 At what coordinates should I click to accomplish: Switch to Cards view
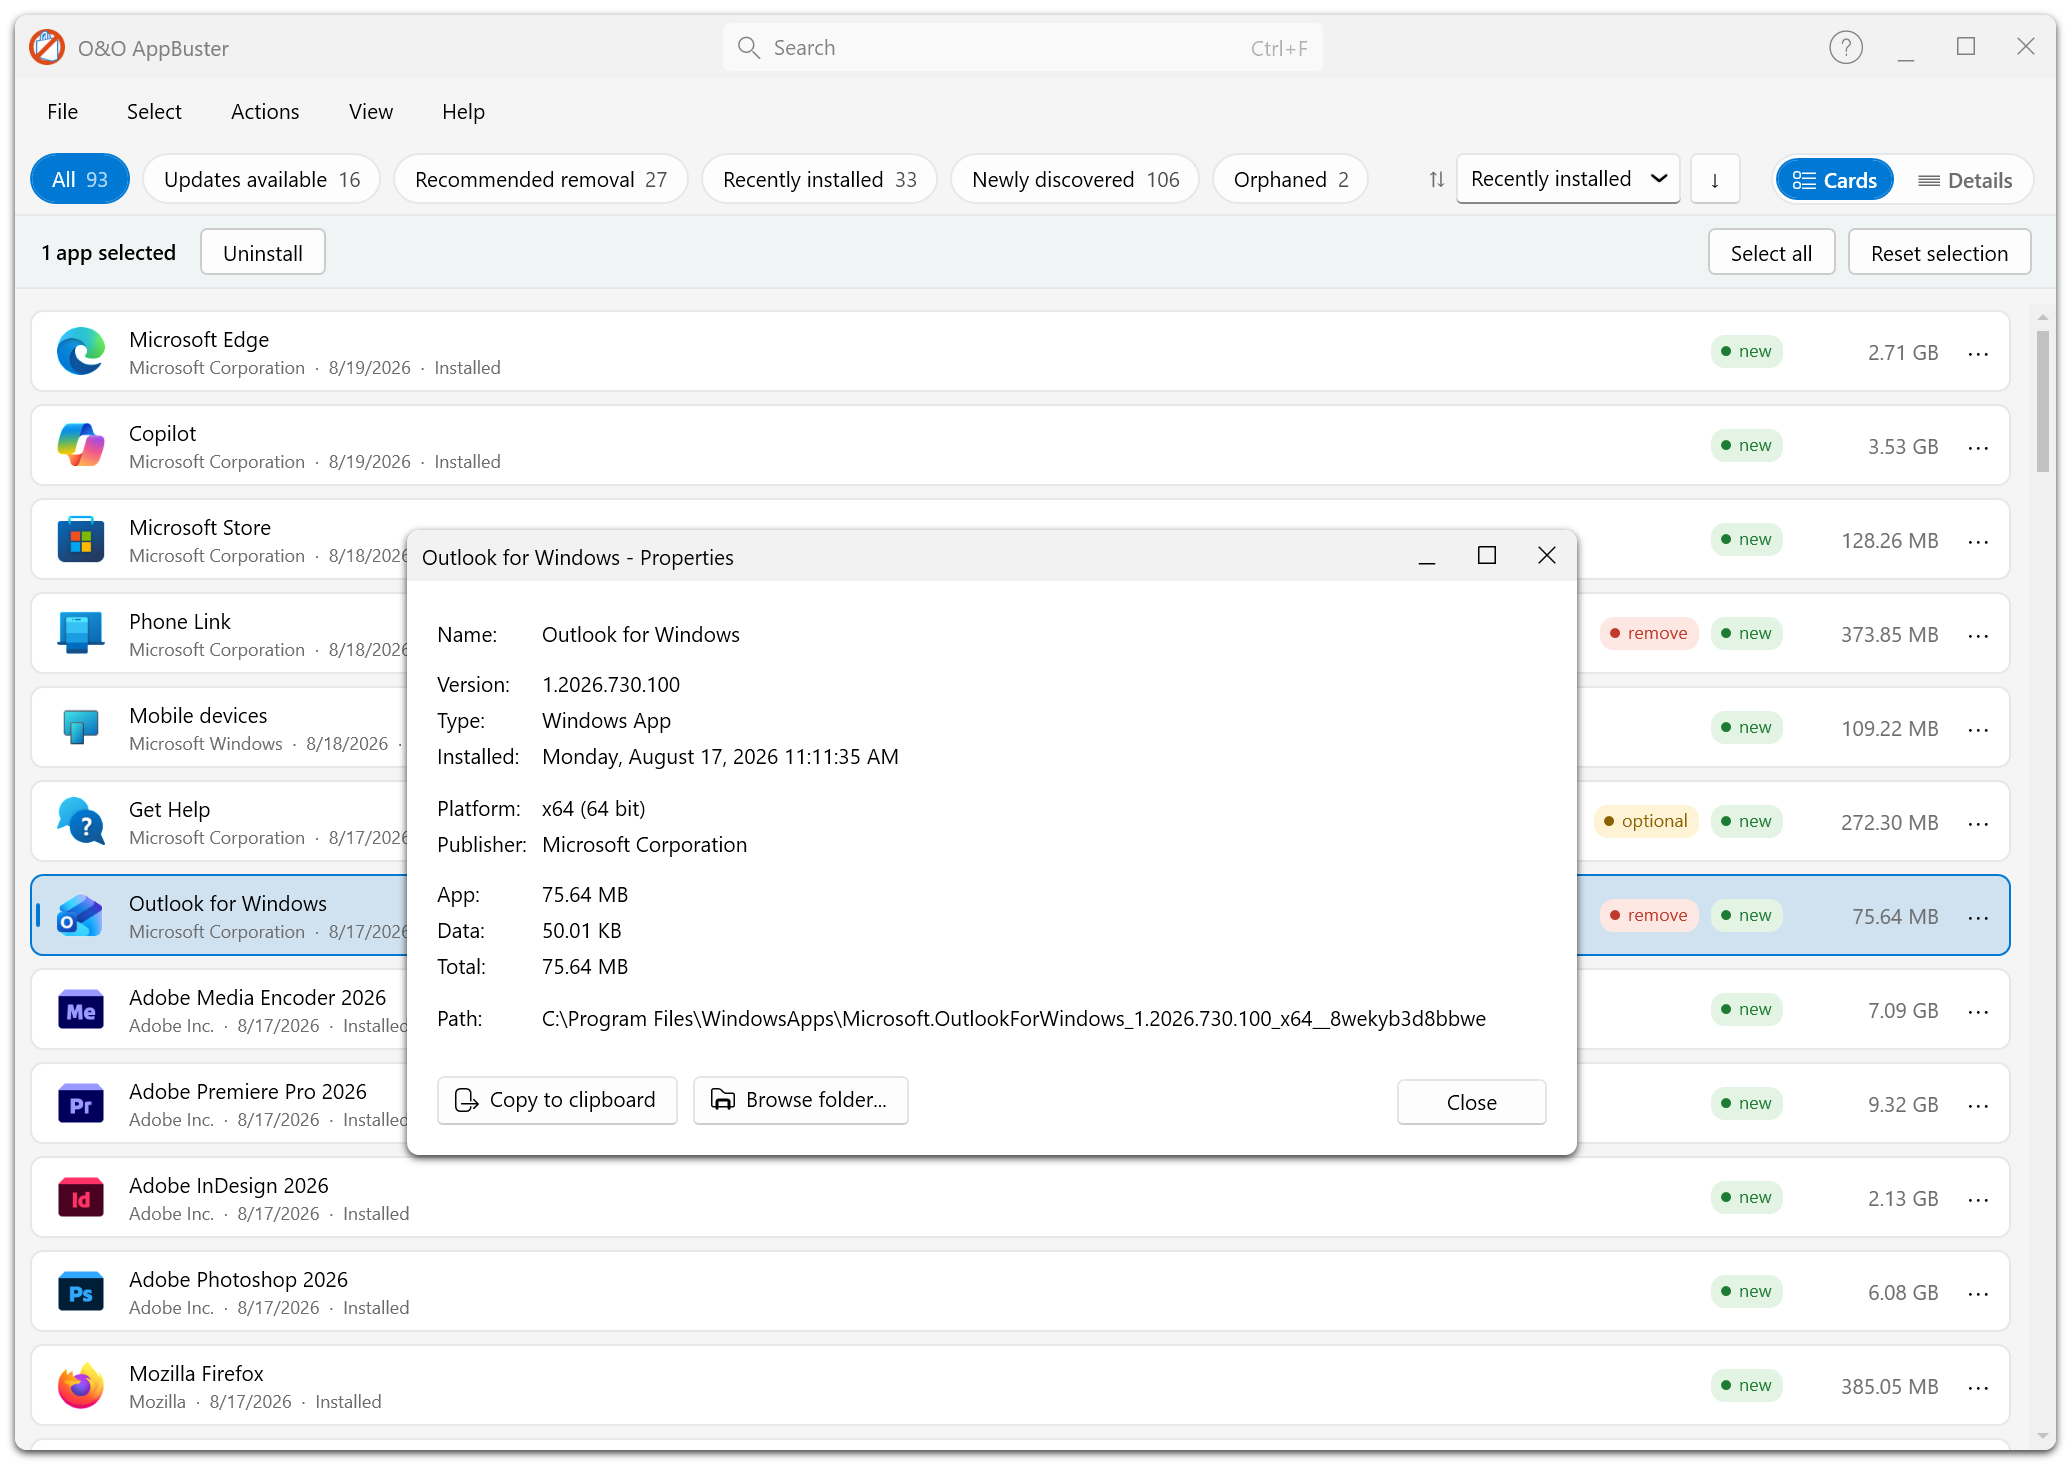pos(1834,180)
